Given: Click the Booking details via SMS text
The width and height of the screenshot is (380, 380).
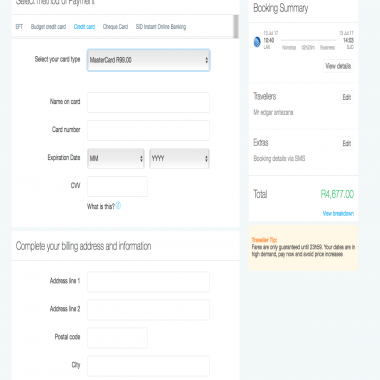Looking at the screenshot, I should pyautogui.click(x=279, y=158).
